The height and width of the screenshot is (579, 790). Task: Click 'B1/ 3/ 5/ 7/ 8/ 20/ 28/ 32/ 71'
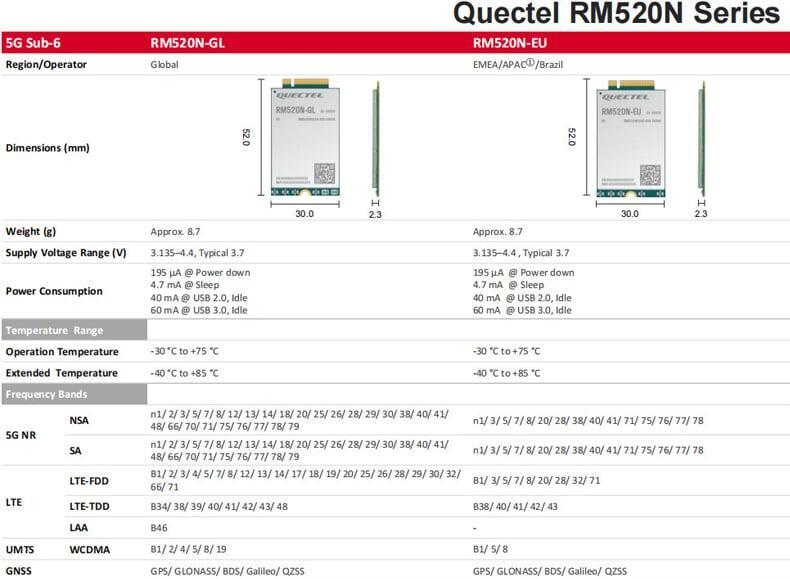[x=537, y=481]
